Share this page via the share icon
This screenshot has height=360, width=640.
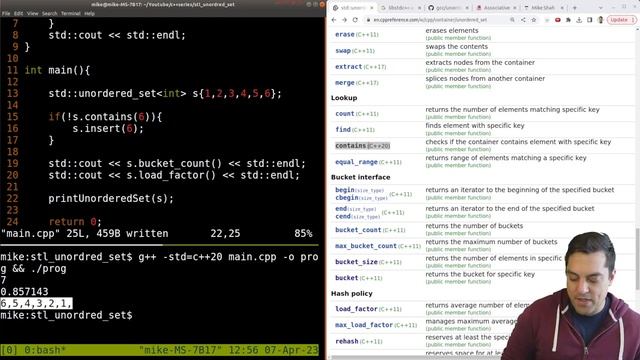[x=523, y=20]
